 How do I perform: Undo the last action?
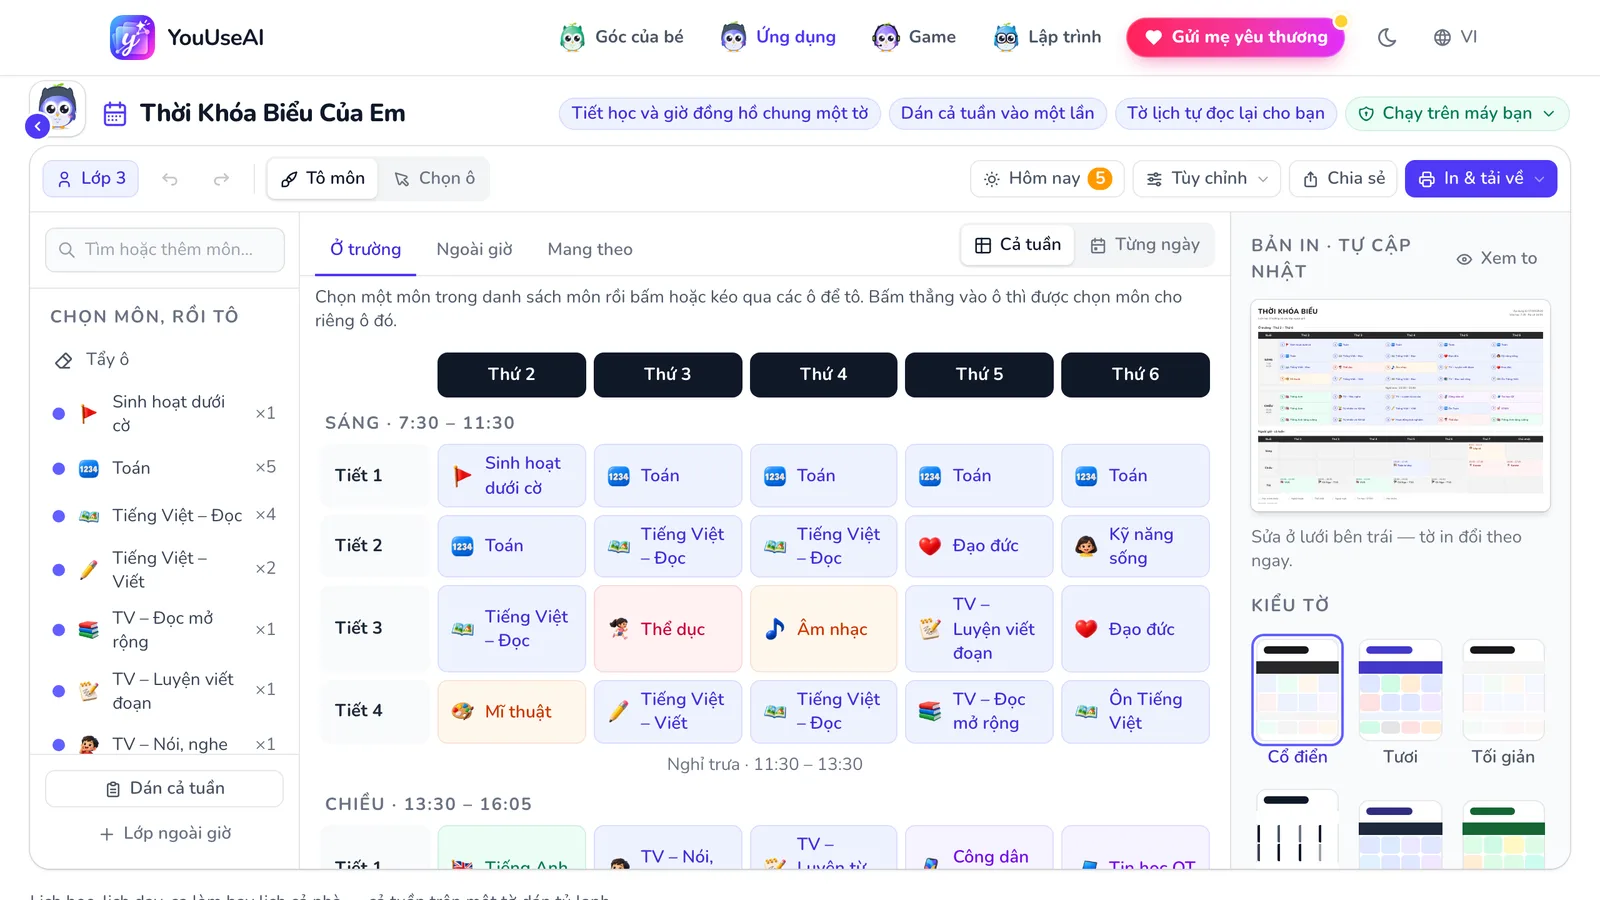coord(170,179)
